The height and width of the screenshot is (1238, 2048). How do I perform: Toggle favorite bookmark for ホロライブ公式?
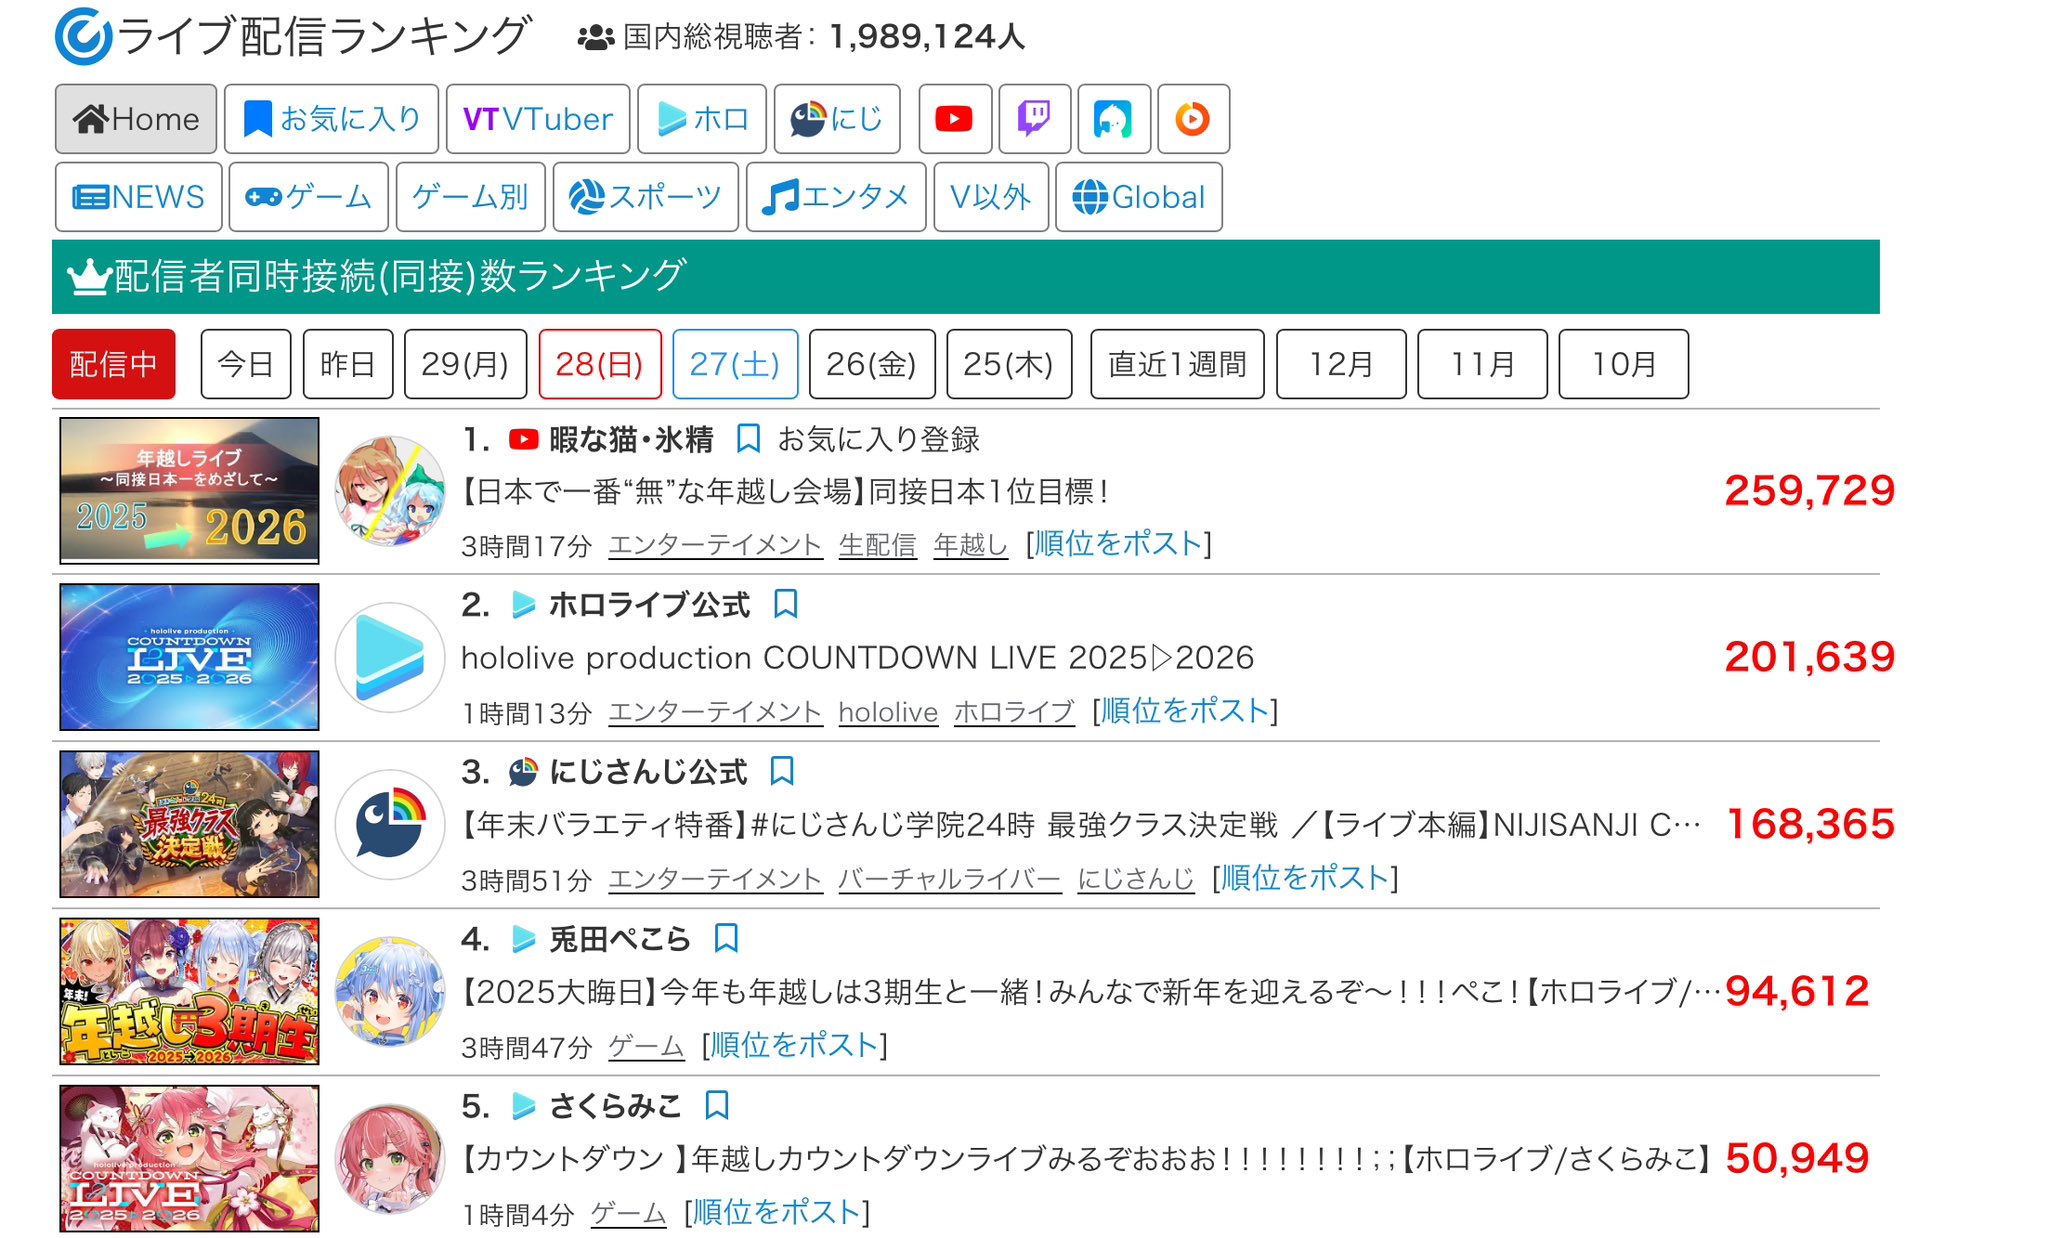coord(786,604)
